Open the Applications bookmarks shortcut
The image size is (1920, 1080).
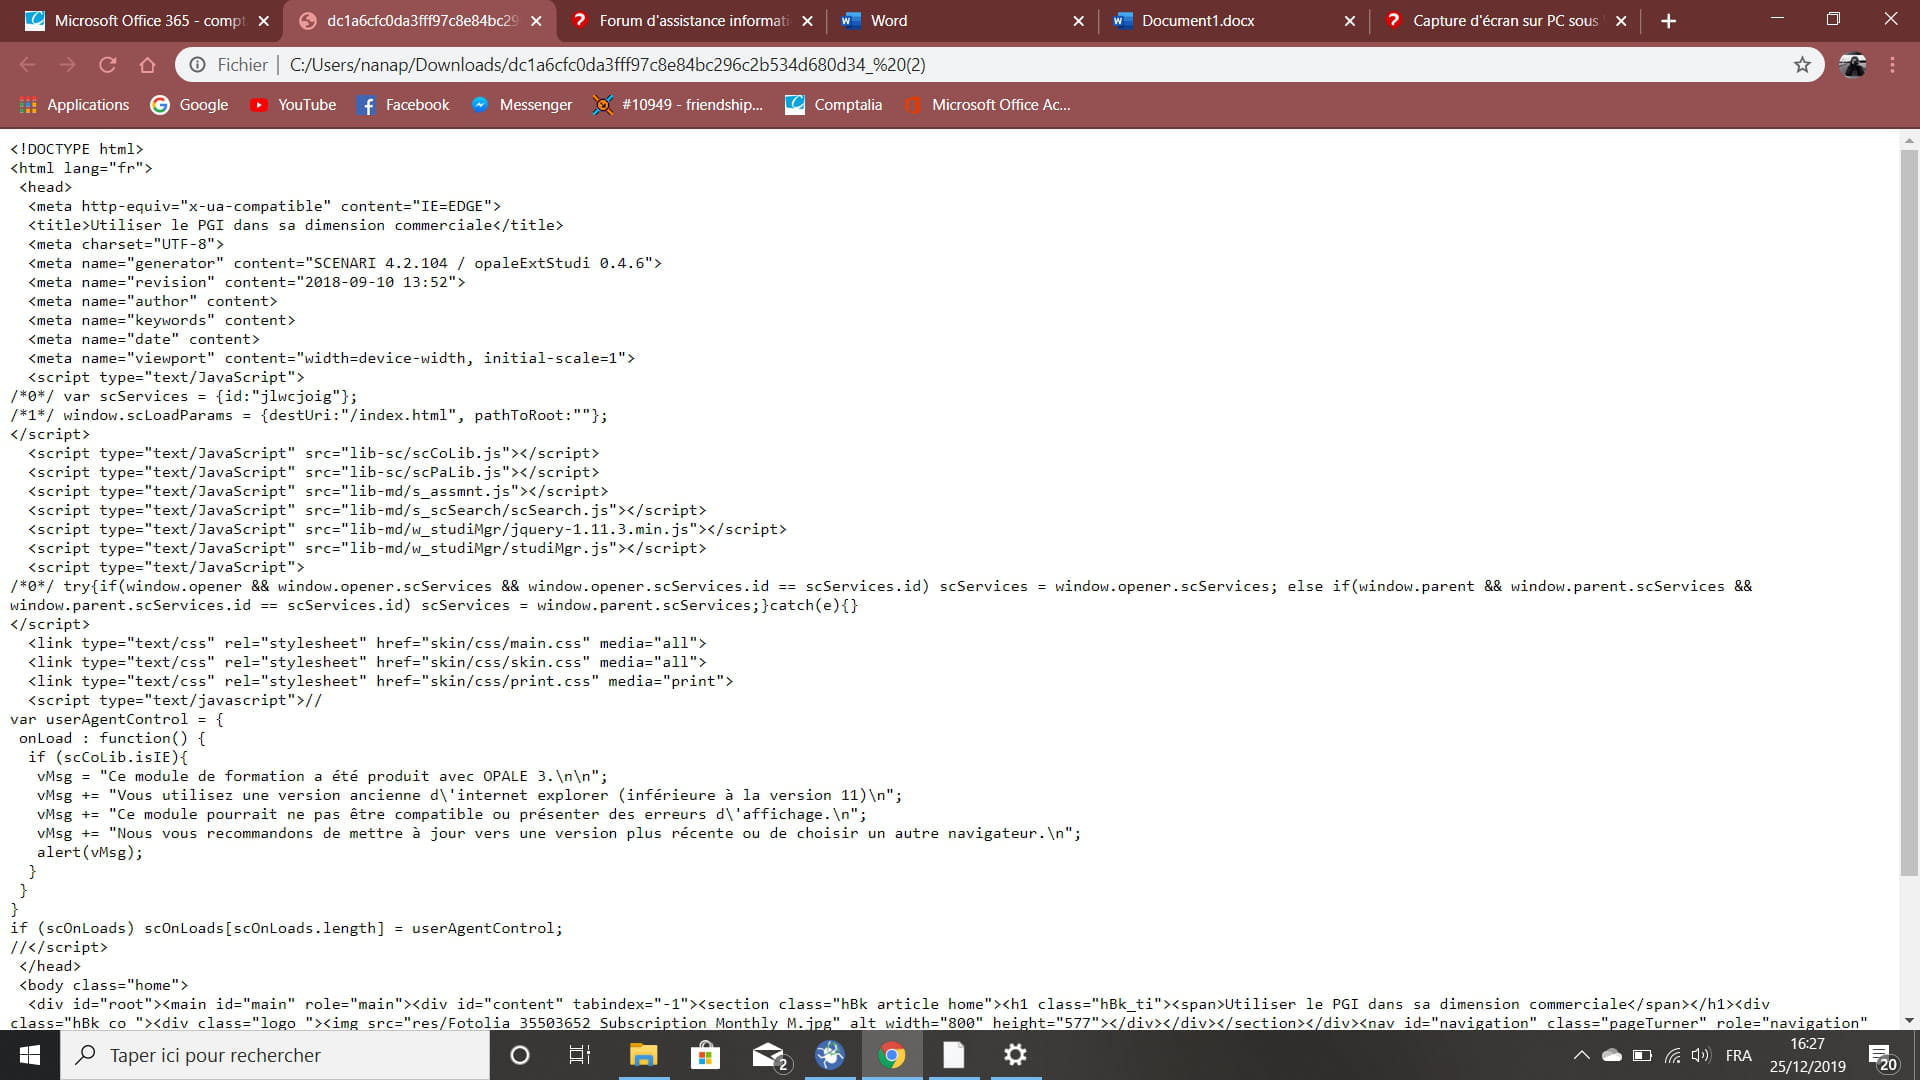click(74, 105)
